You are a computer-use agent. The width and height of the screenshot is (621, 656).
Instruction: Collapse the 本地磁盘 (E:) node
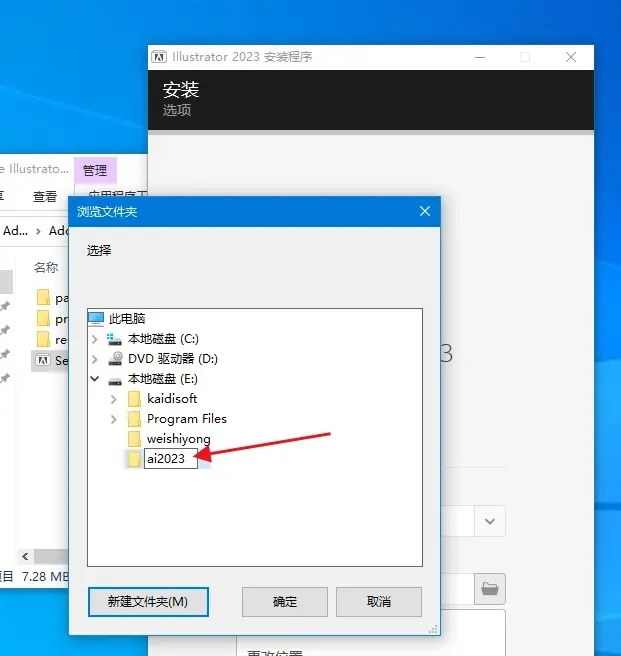point(95,379)
